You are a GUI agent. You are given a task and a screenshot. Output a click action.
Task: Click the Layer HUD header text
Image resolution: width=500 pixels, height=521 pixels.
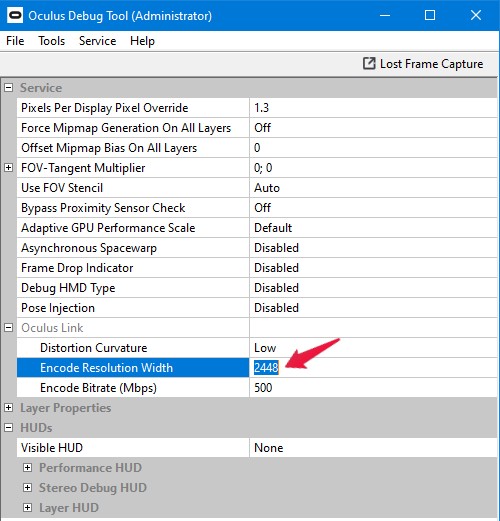click(69, 508)
